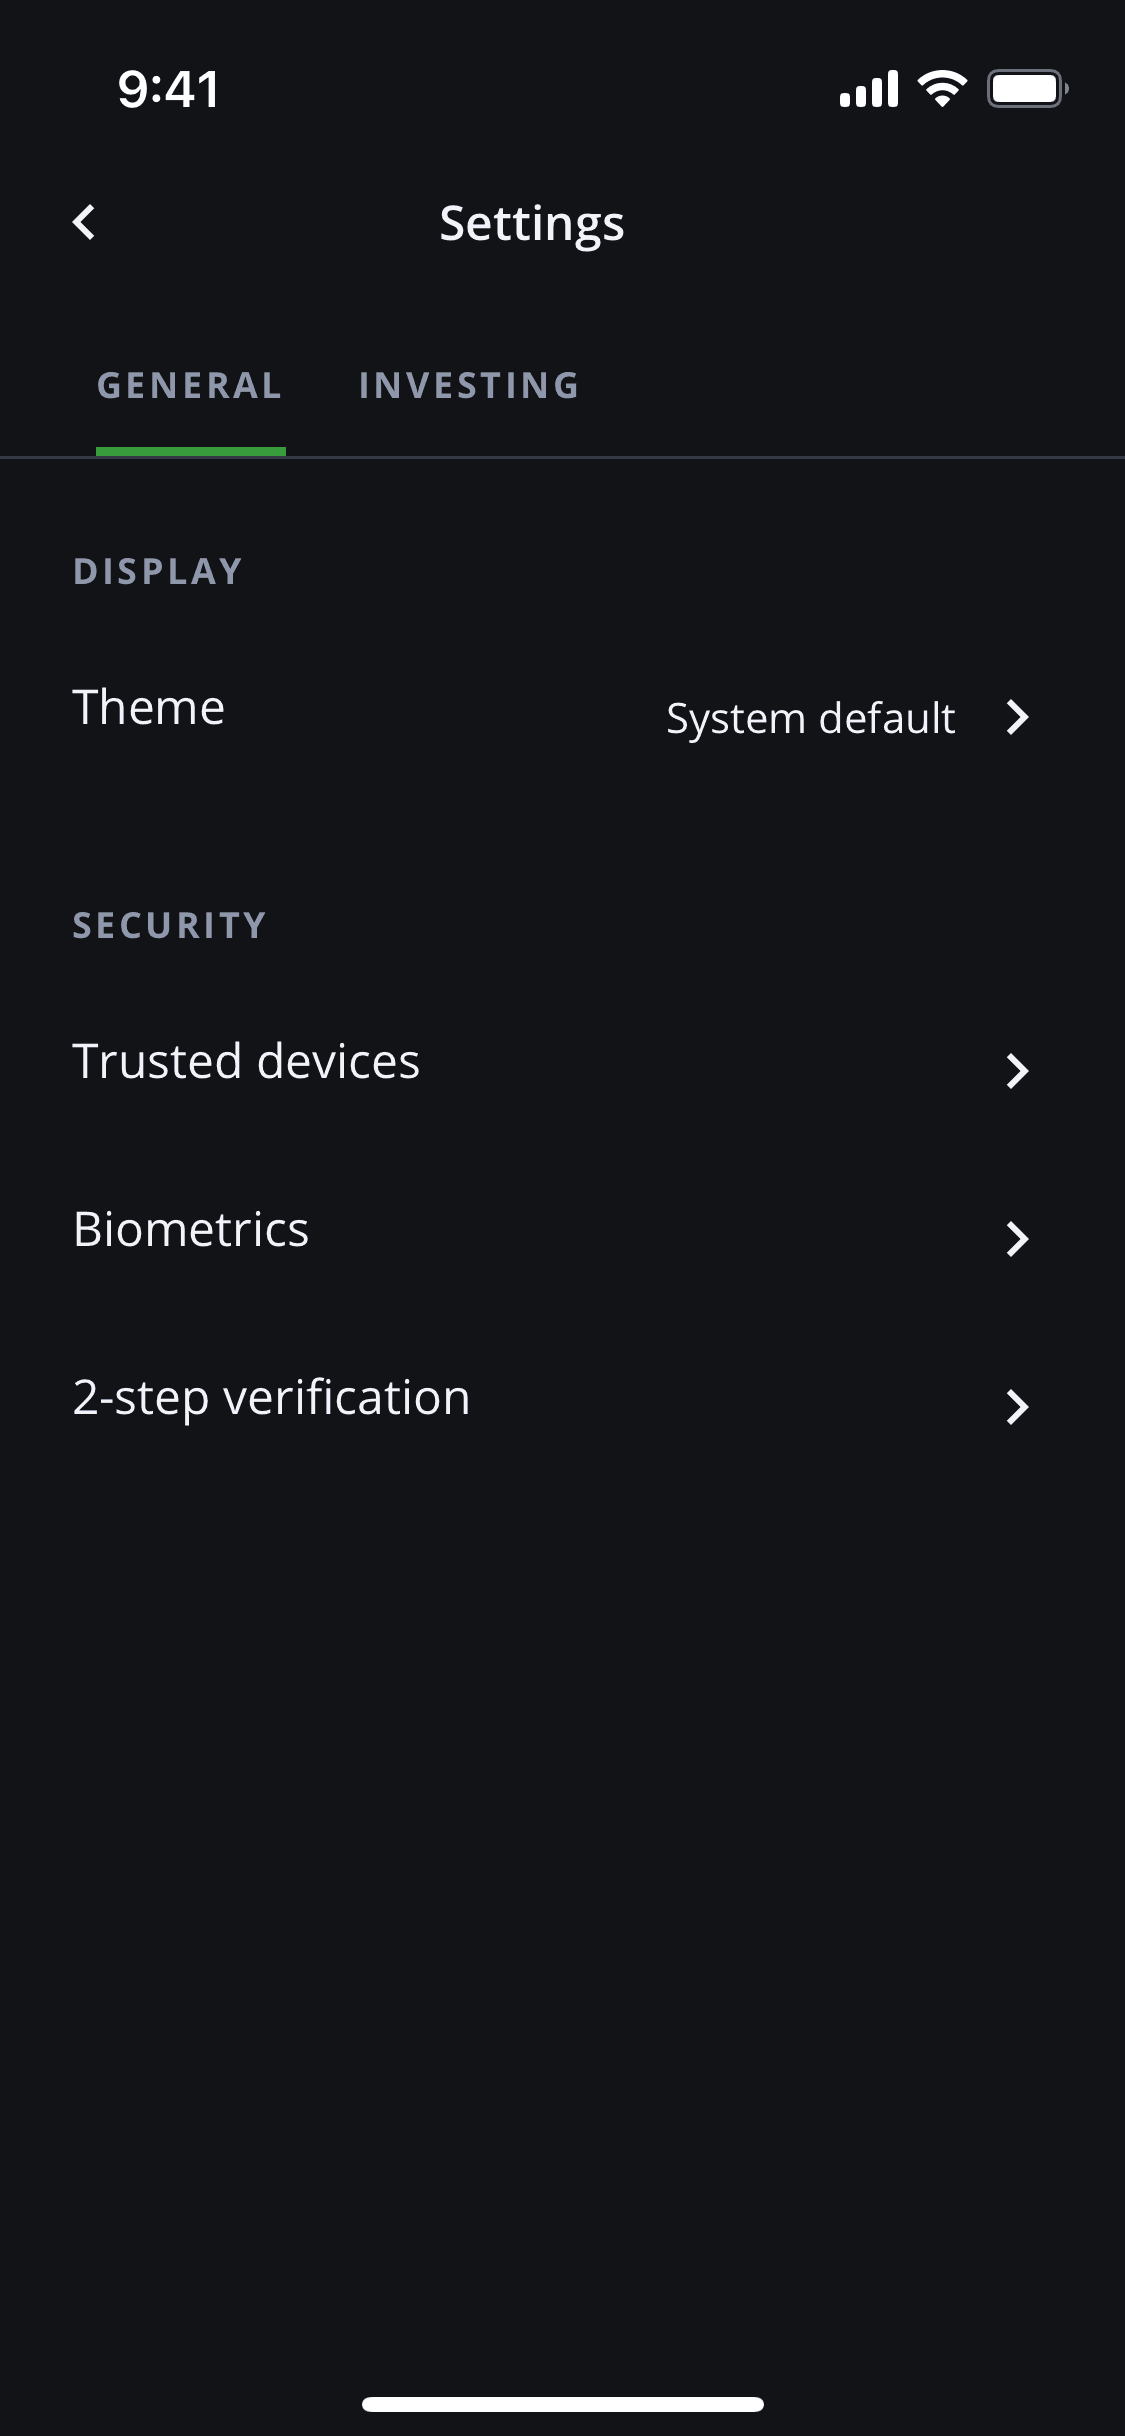Tap the Display section header

coord(158,572)
